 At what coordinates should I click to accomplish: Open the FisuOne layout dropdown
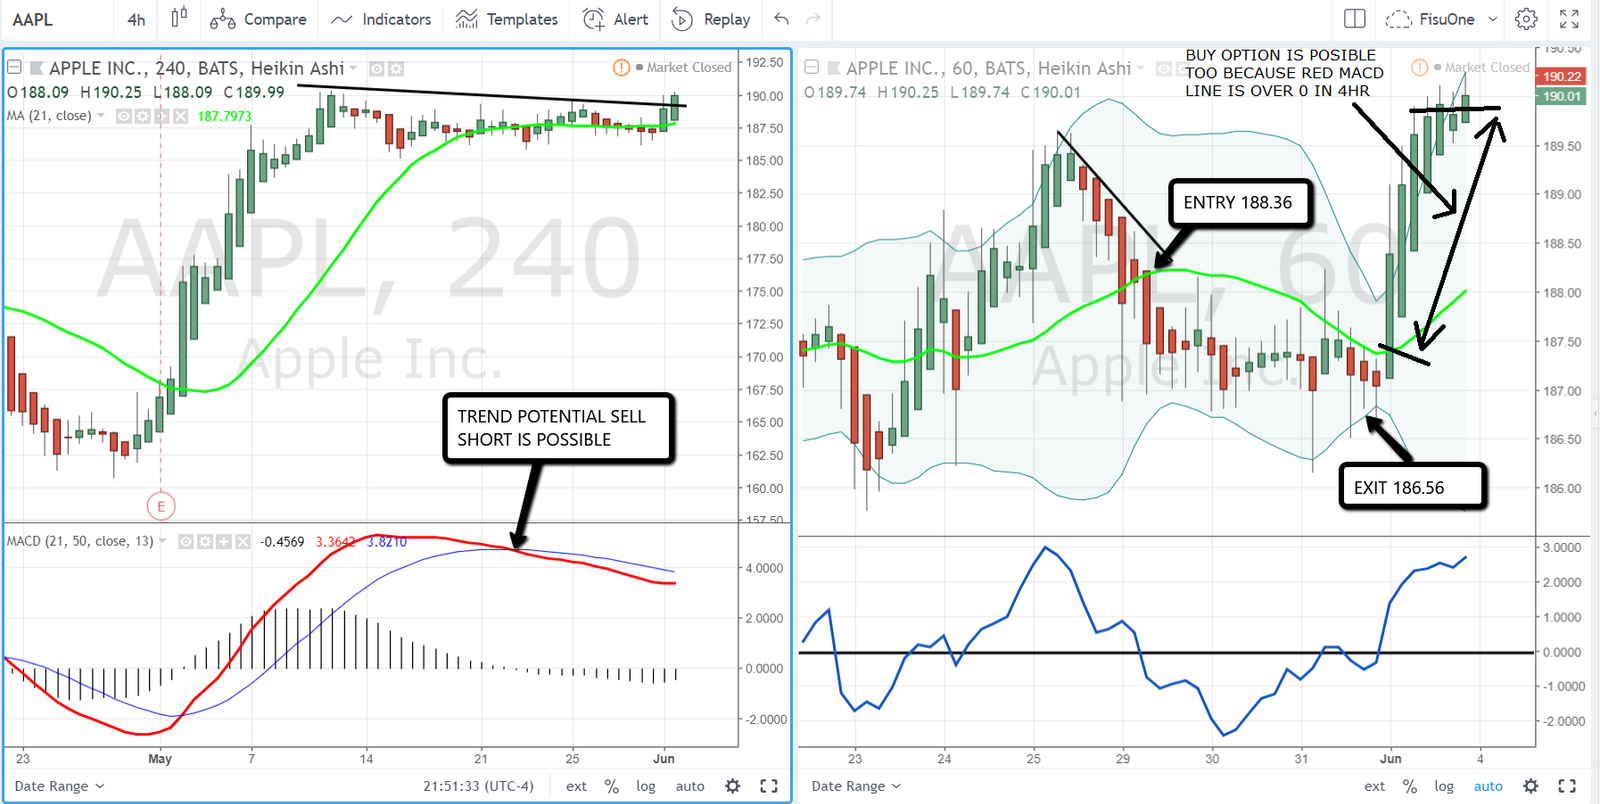coord(1445,19)
